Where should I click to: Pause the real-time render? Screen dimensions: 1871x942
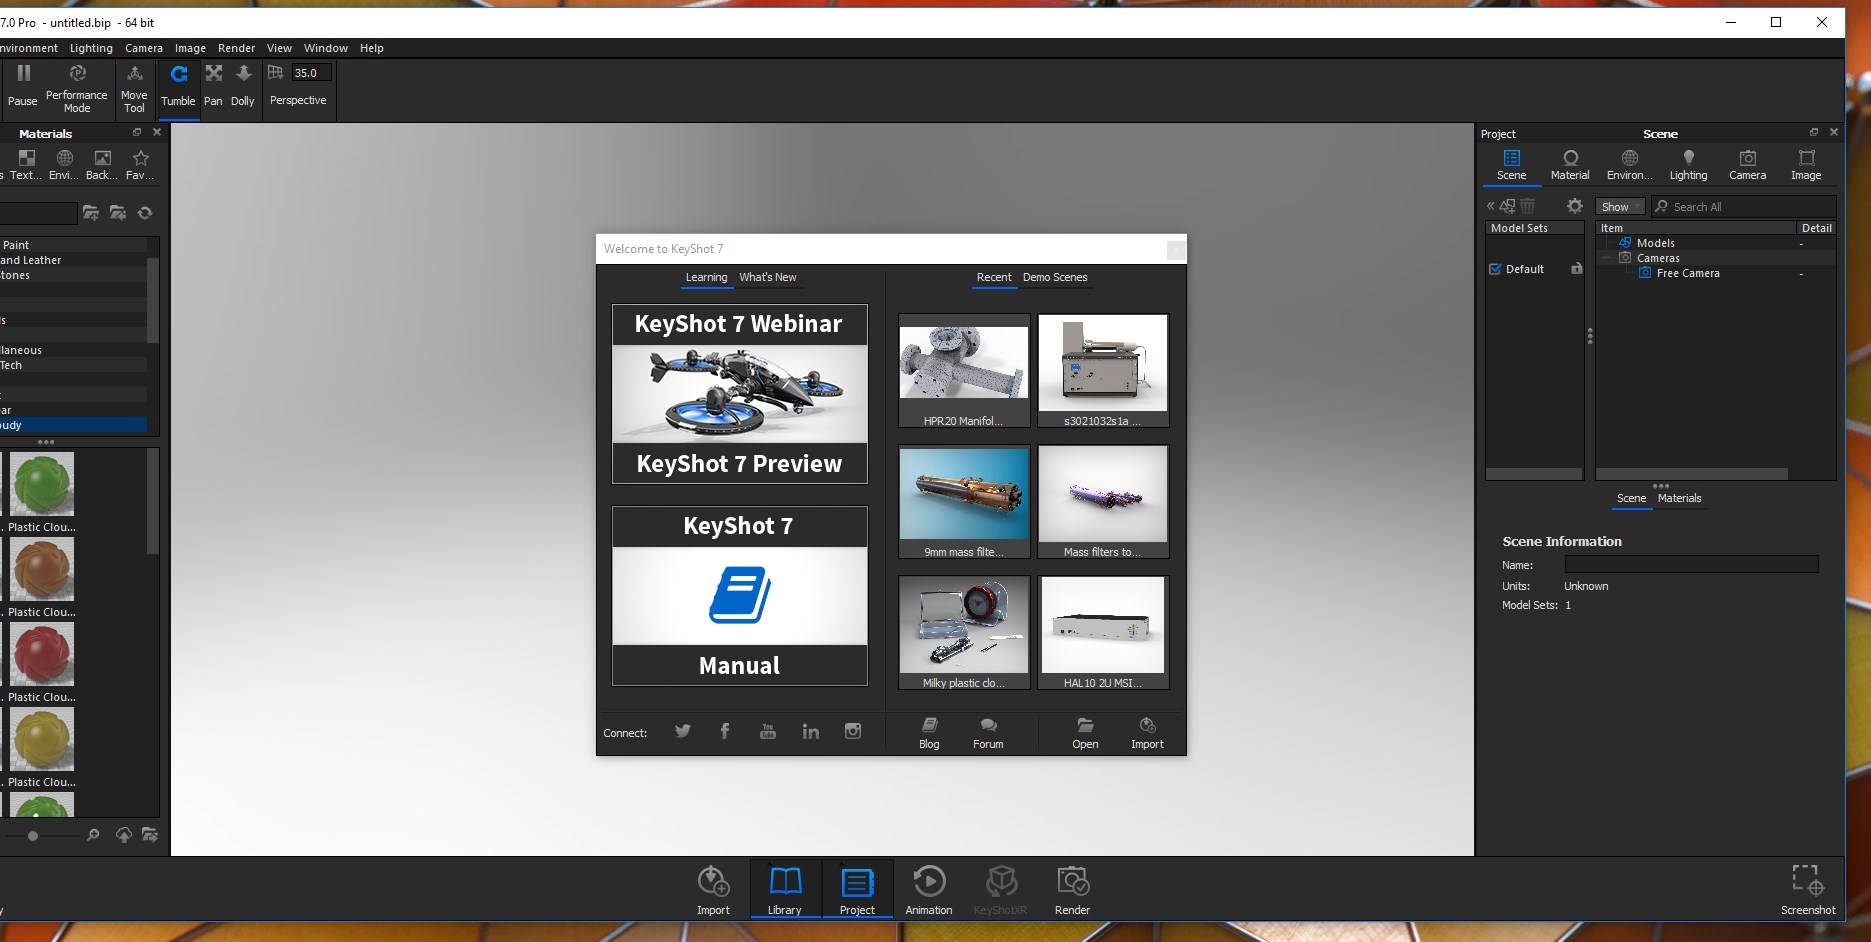tap(23, 86)
